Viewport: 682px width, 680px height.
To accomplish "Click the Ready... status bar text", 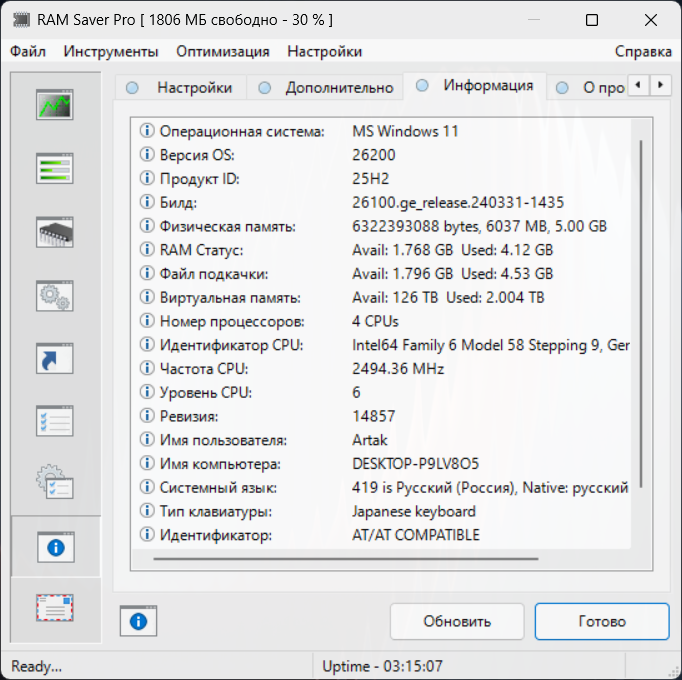I will [x=37, y=666].
